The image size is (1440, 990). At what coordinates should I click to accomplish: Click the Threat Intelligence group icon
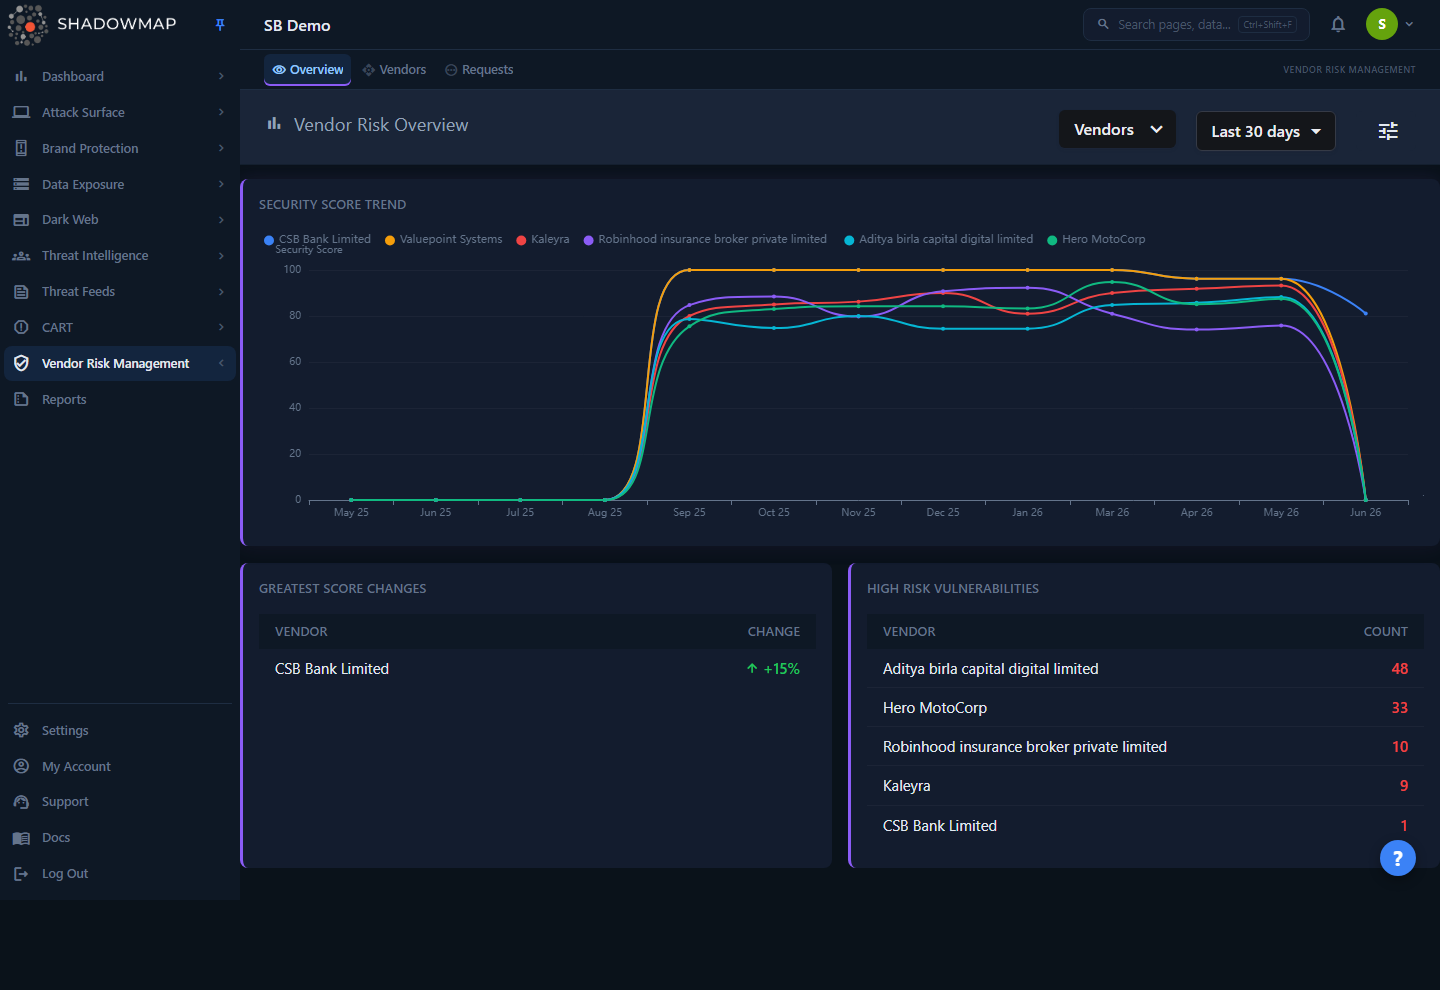point(21,256)
